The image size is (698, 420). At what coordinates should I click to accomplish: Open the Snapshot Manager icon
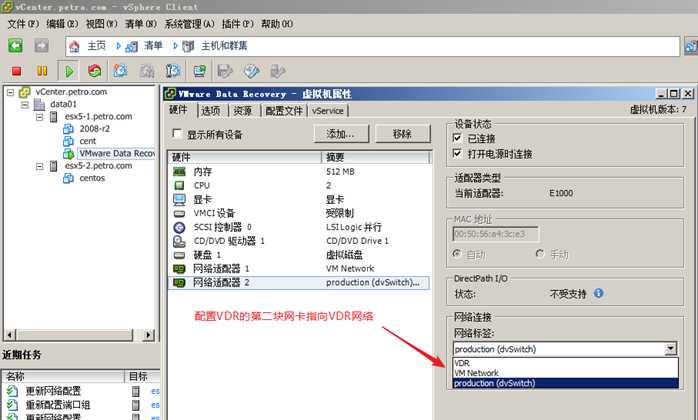pos(173,71)
